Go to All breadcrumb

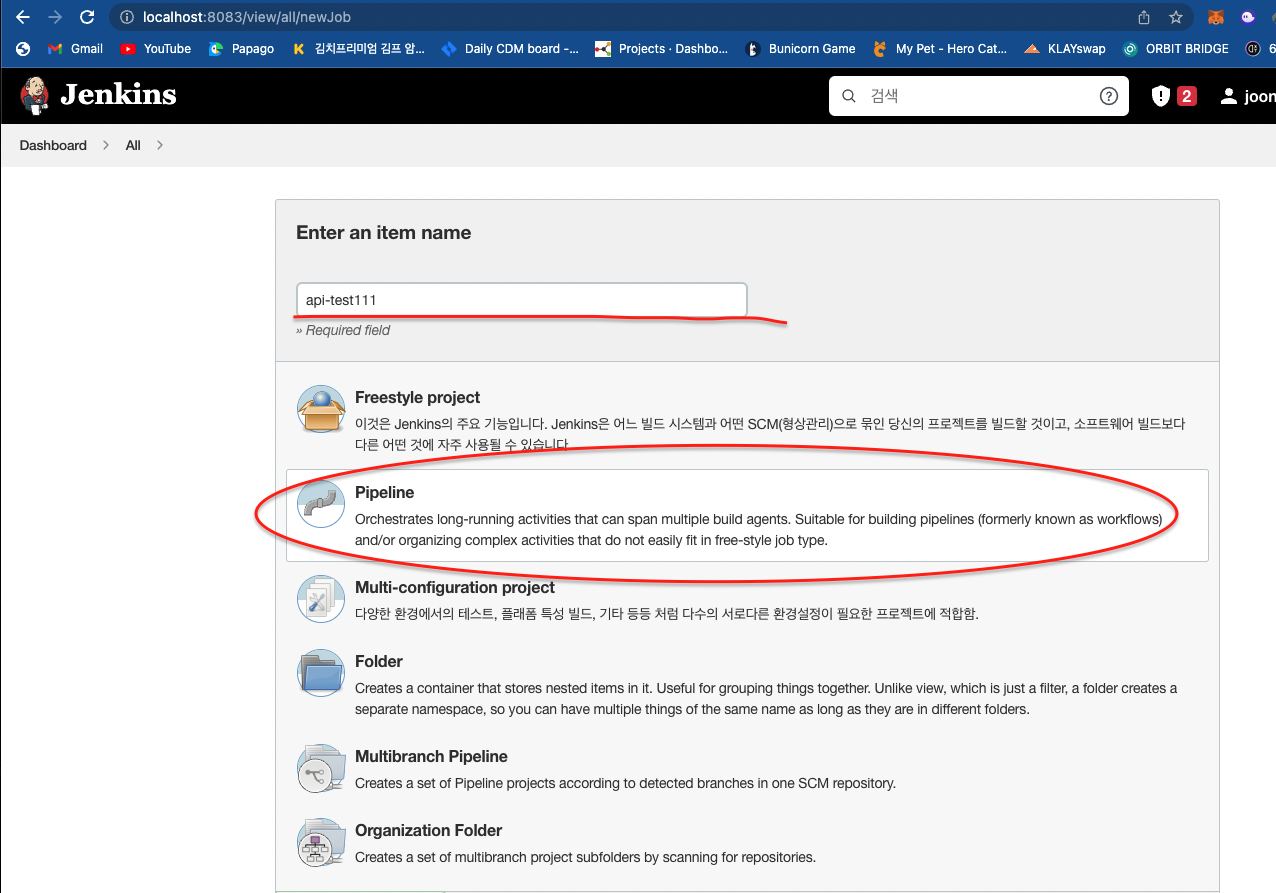coord(133,145)
